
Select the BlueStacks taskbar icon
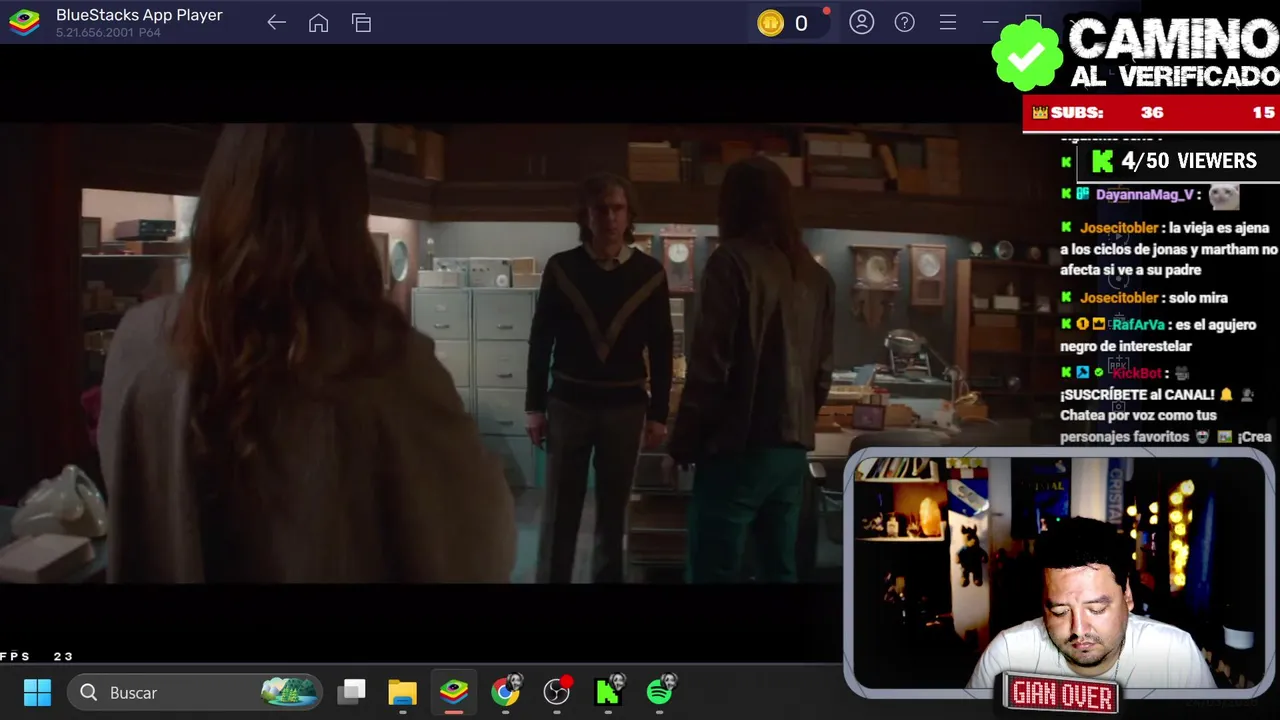tap(454, 692)
